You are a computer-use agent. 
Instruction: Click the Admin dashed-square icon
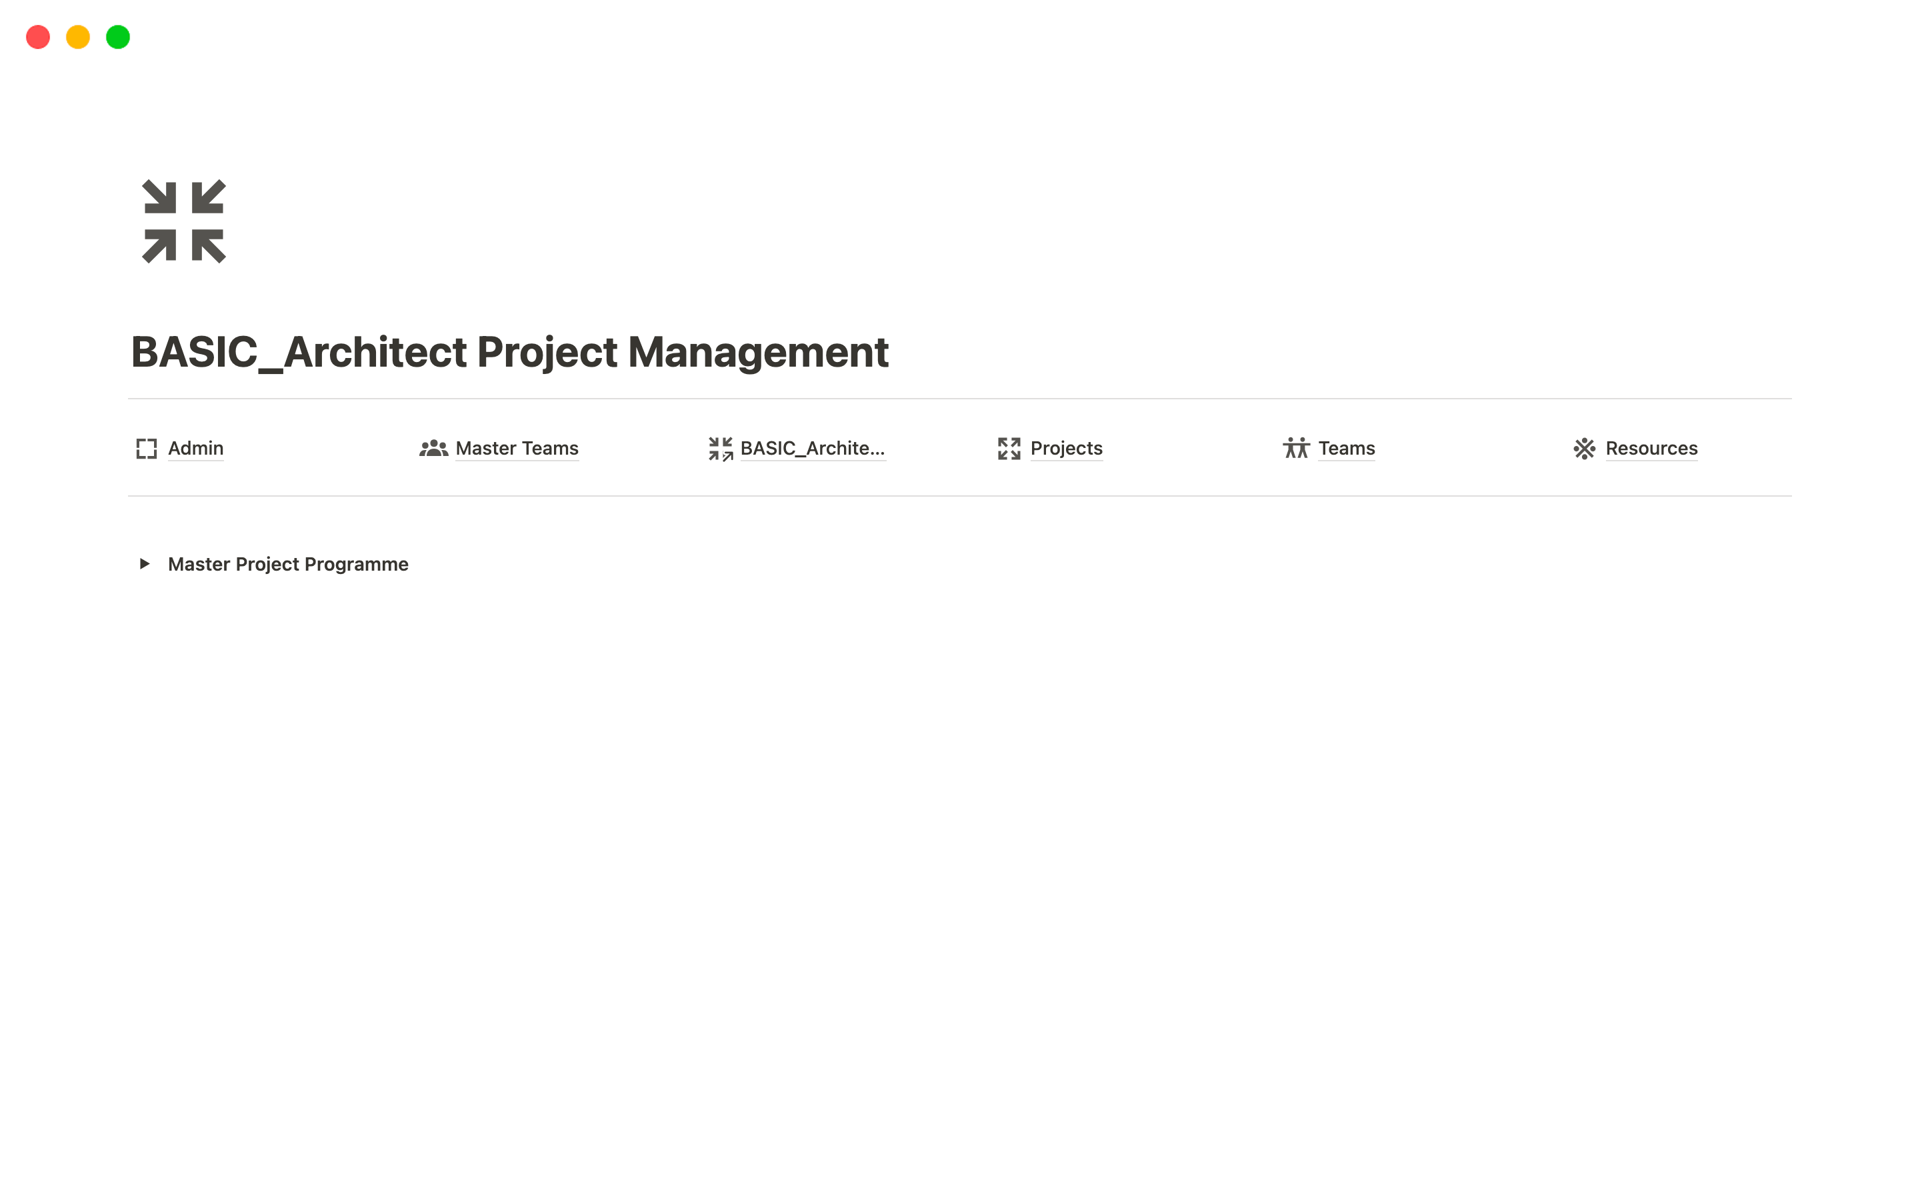(x=147, y=449)
